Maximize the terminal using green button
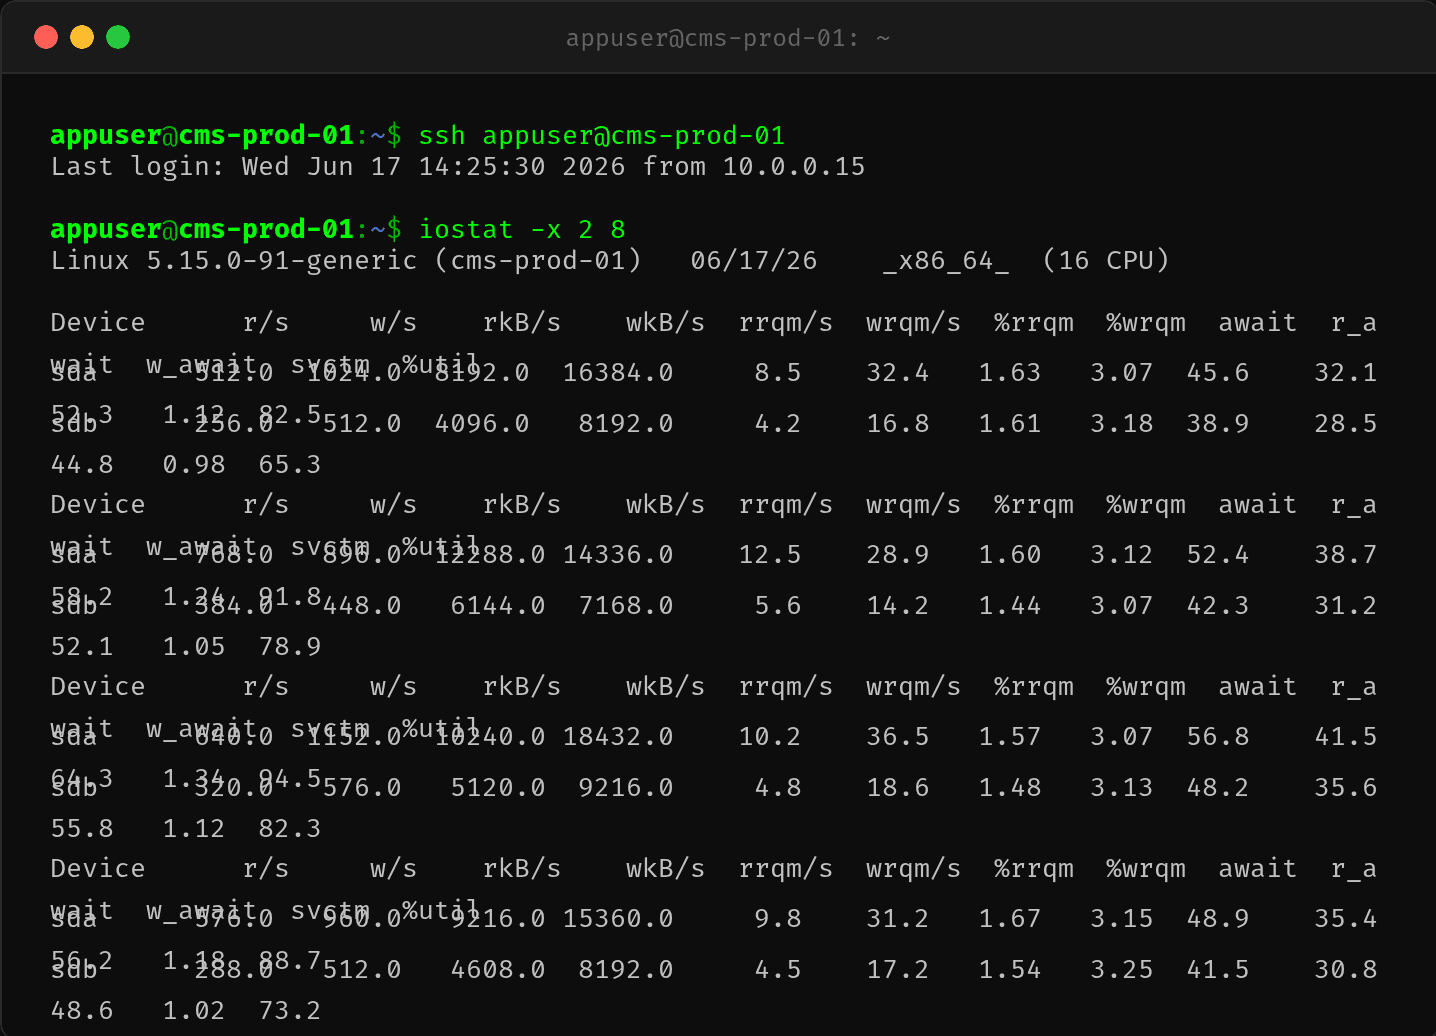 118,37
